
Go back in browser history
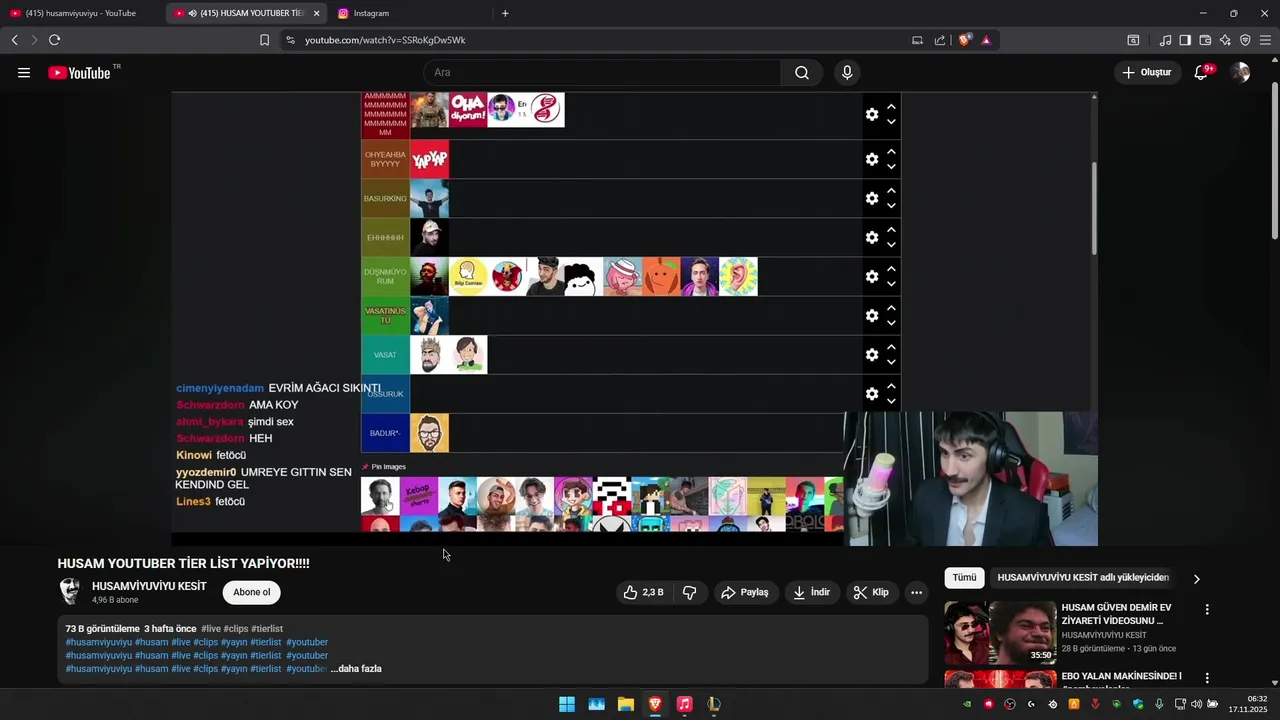[x=14, y=40]
